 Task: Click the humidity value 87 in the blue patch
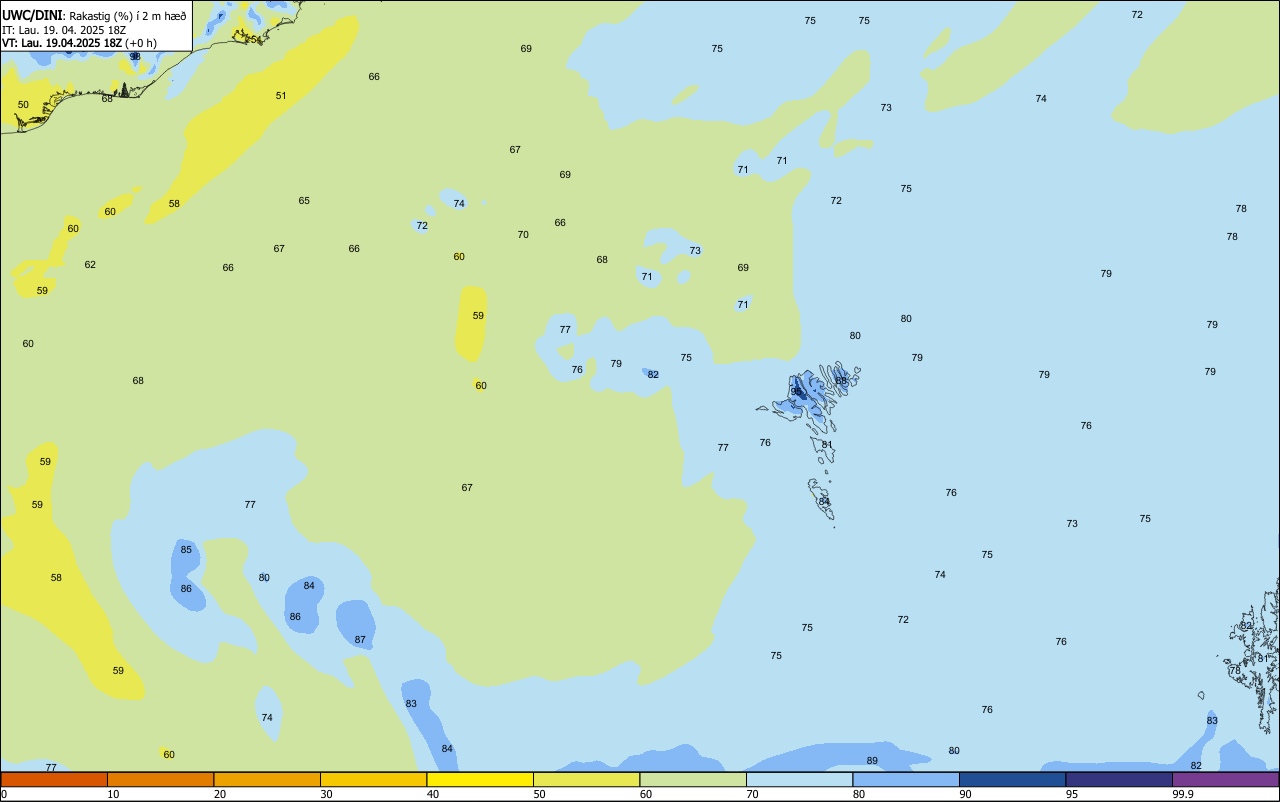tap(360, 640)
